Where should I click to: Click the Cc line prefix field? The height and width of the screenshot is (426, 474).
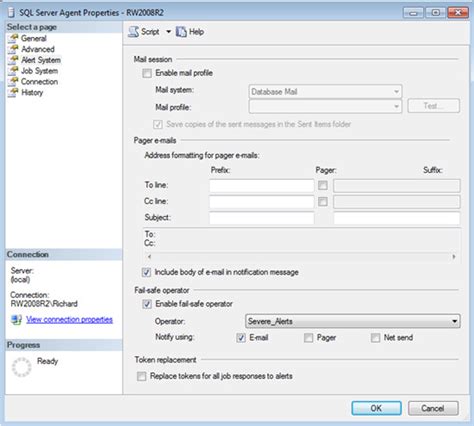pyautogui.click(x=262, y=202)
